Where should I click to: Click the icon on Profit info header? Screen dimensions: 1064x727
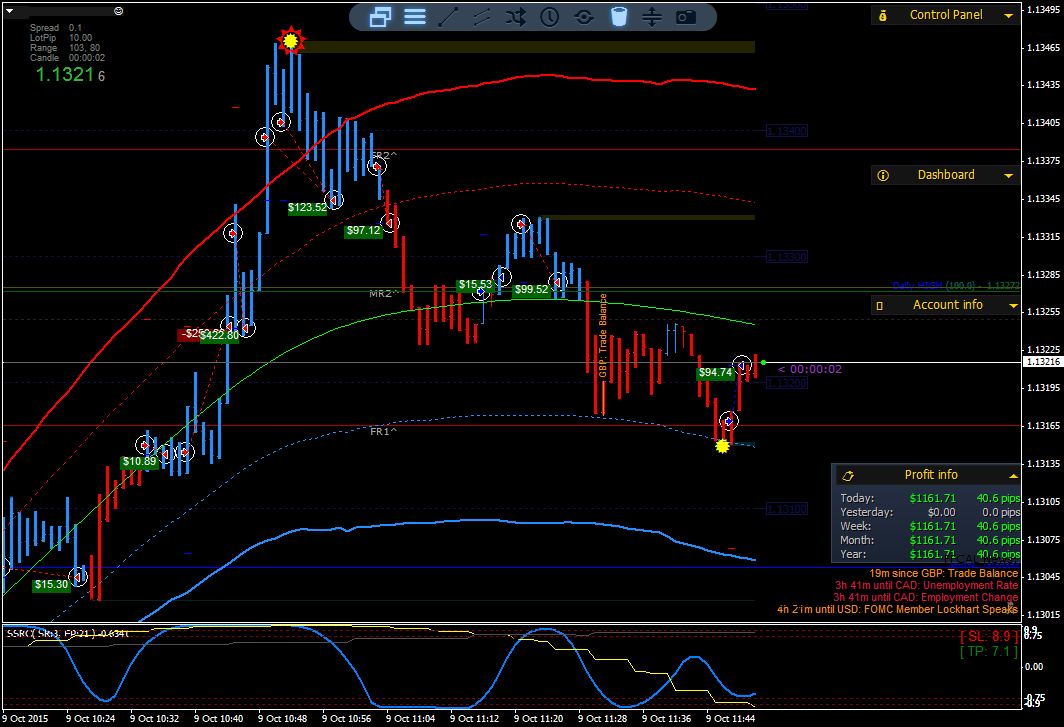pyautogui.click(x=848, y=476)
